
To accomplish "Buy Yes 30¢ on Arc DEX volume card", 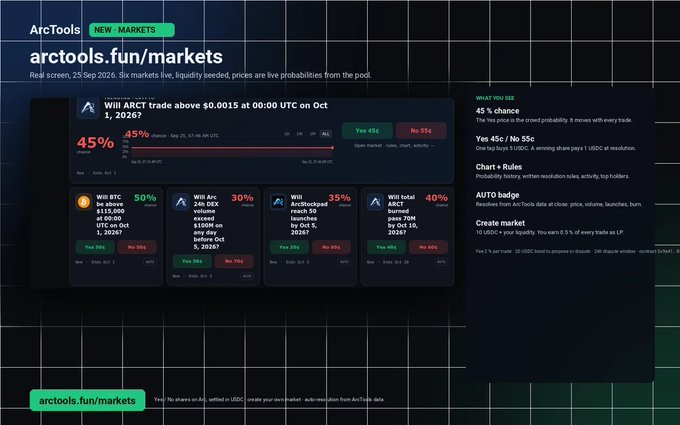I will pyautogui.click(x=192, y=261).
